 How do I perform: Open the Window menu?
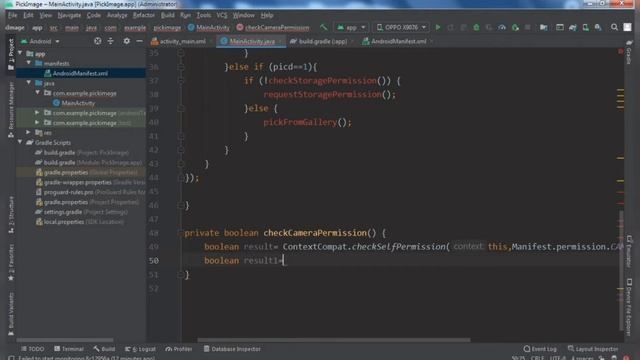coord(244,15)
